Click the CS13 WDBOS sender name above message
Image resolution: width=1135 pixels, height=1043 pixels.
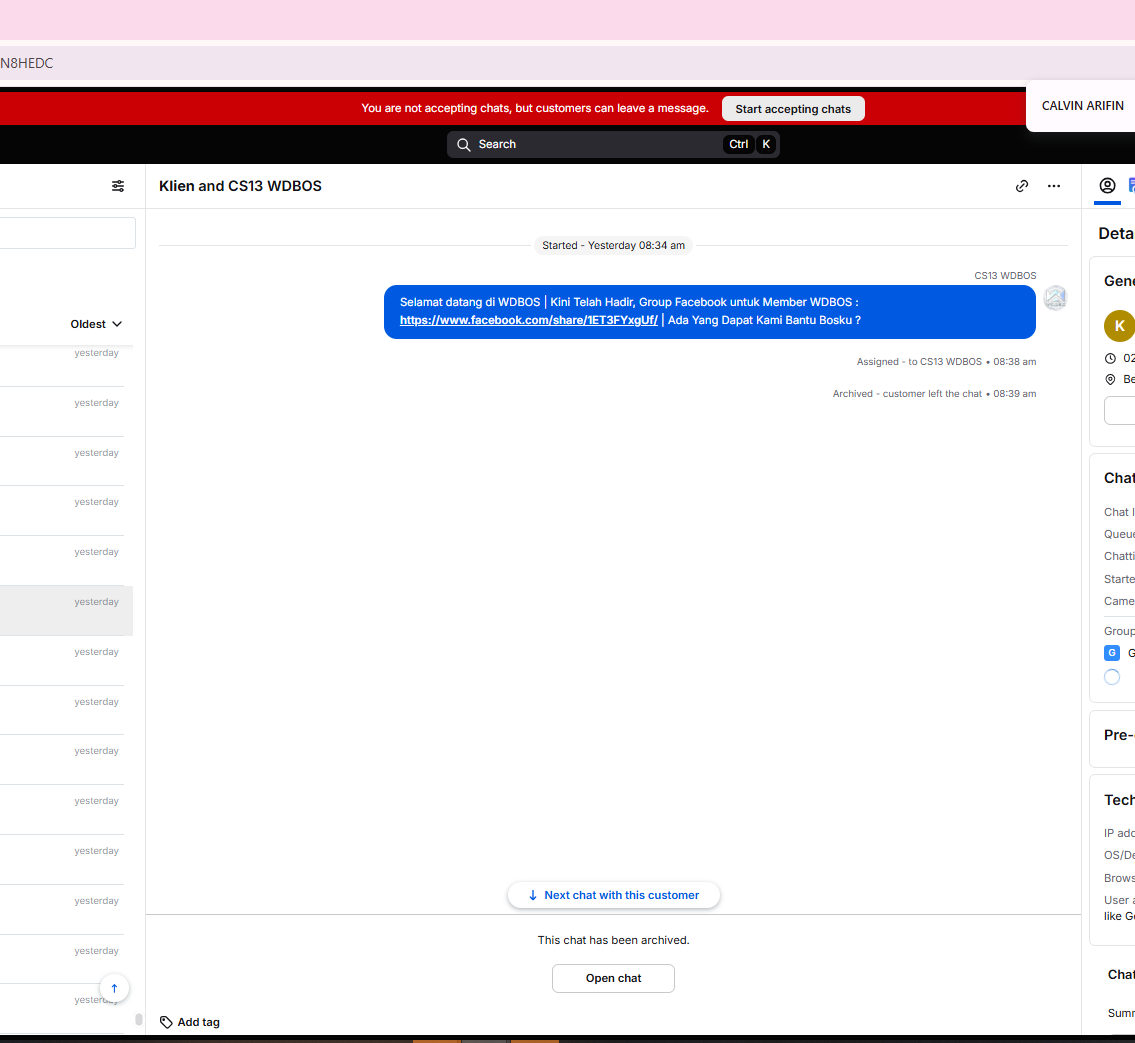pyautogui.click(x=1005, y=276)
